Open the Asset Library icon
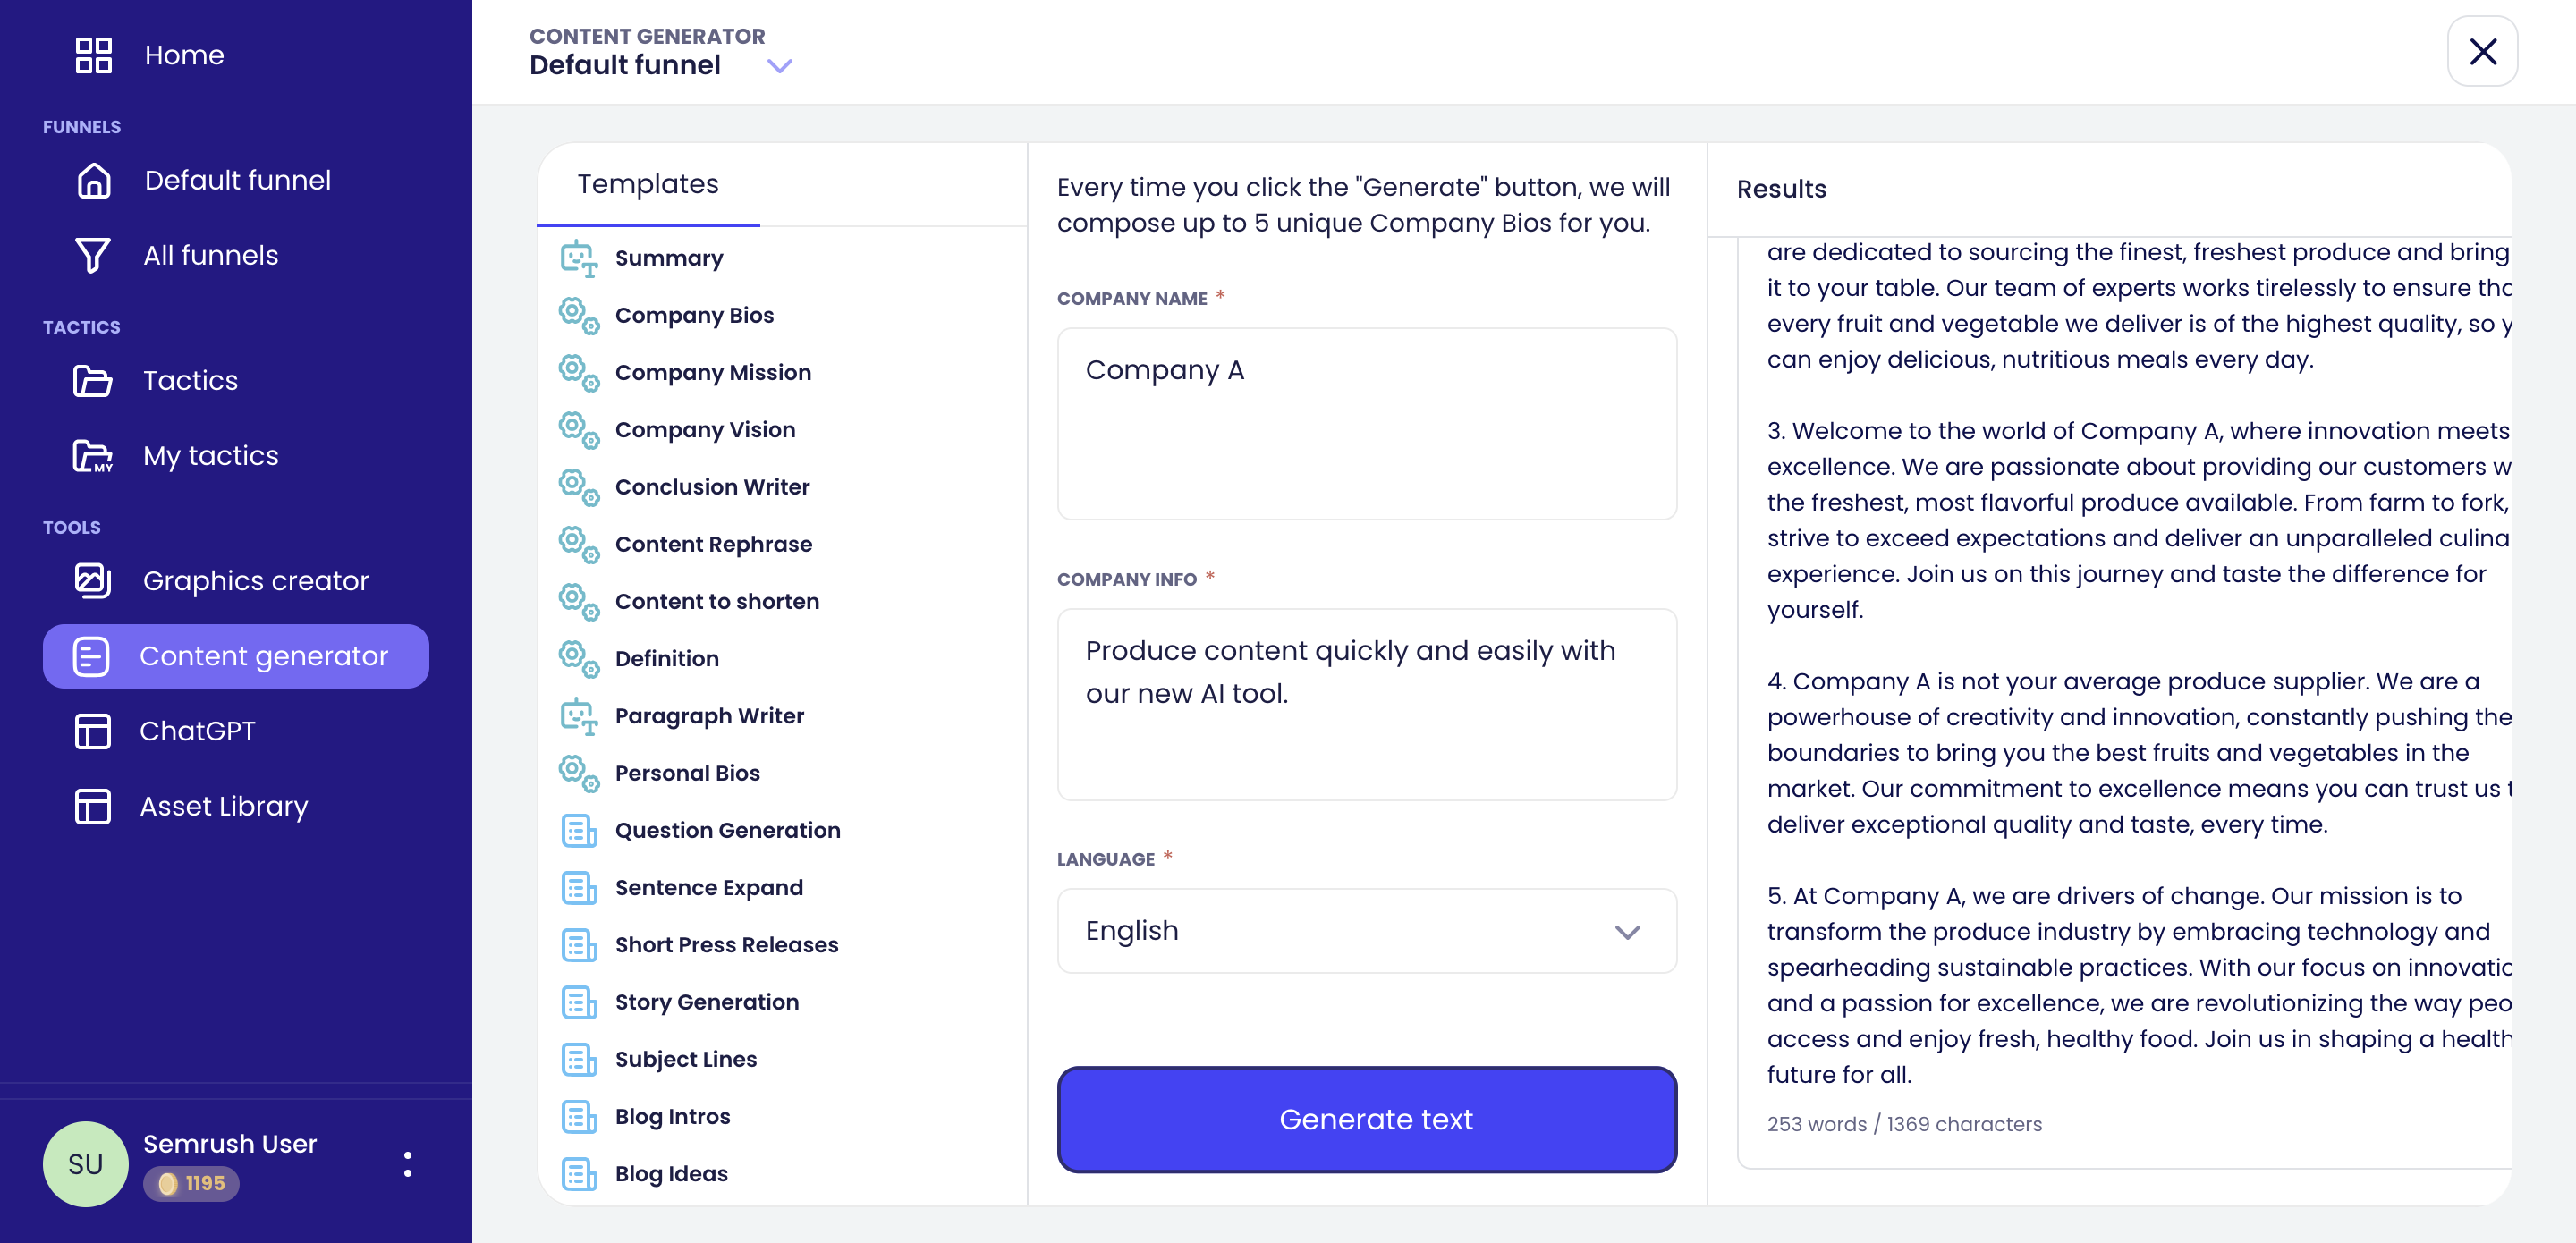Viewport: 2576px width, 1243px height. point(93,806)
